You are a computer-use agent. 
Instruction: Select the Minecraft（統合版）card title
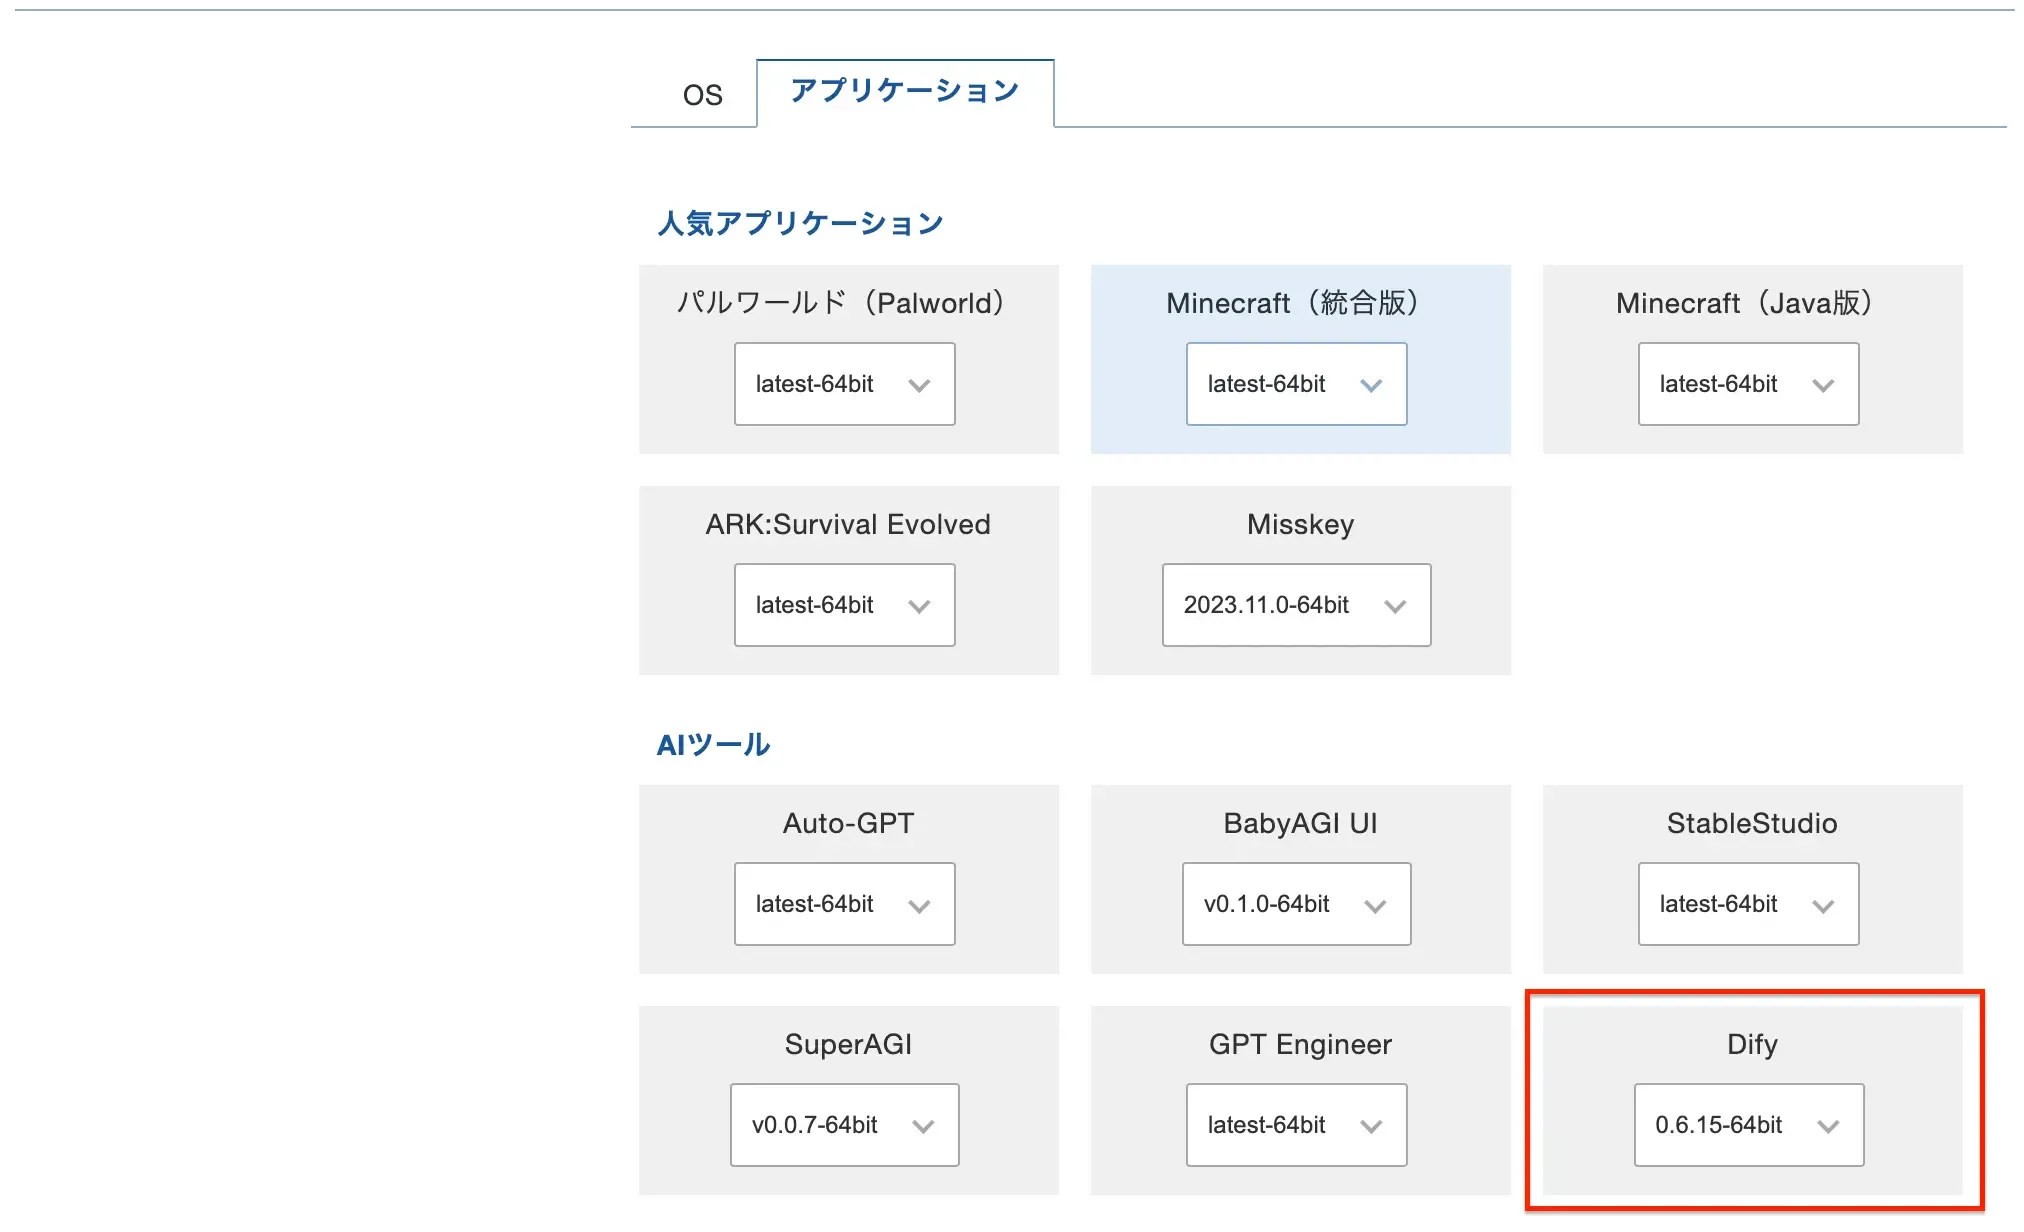tap(1293, 302)
